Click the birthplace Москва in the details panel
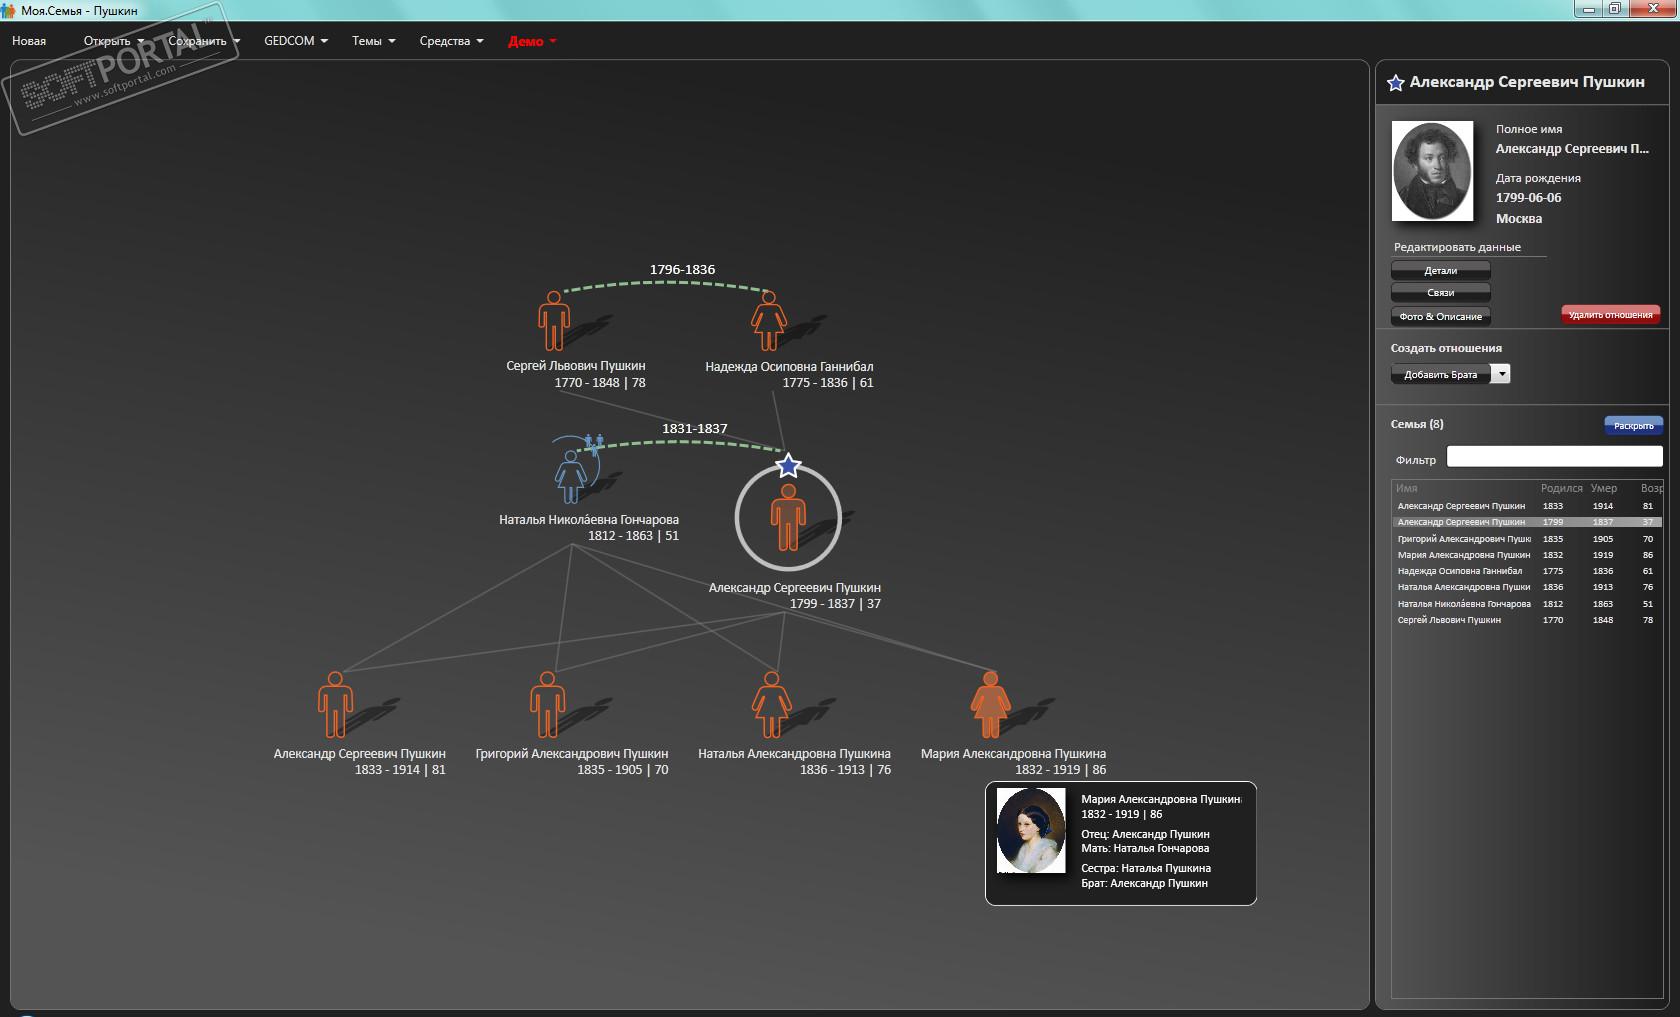Image resolution: width=1680 pixels, height=1017 pixels. [1519, 219]
